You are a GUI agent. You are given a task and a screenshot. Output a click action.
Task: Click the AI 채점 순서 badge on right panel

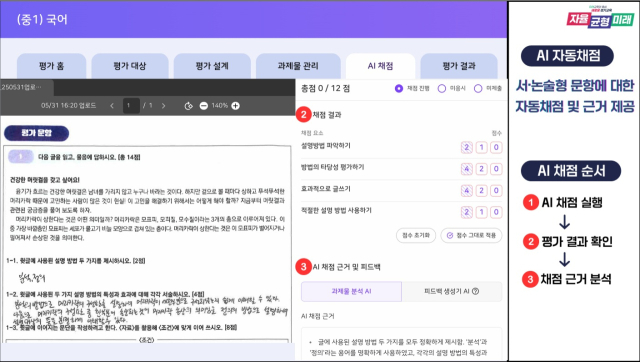(x=571, y=171)
